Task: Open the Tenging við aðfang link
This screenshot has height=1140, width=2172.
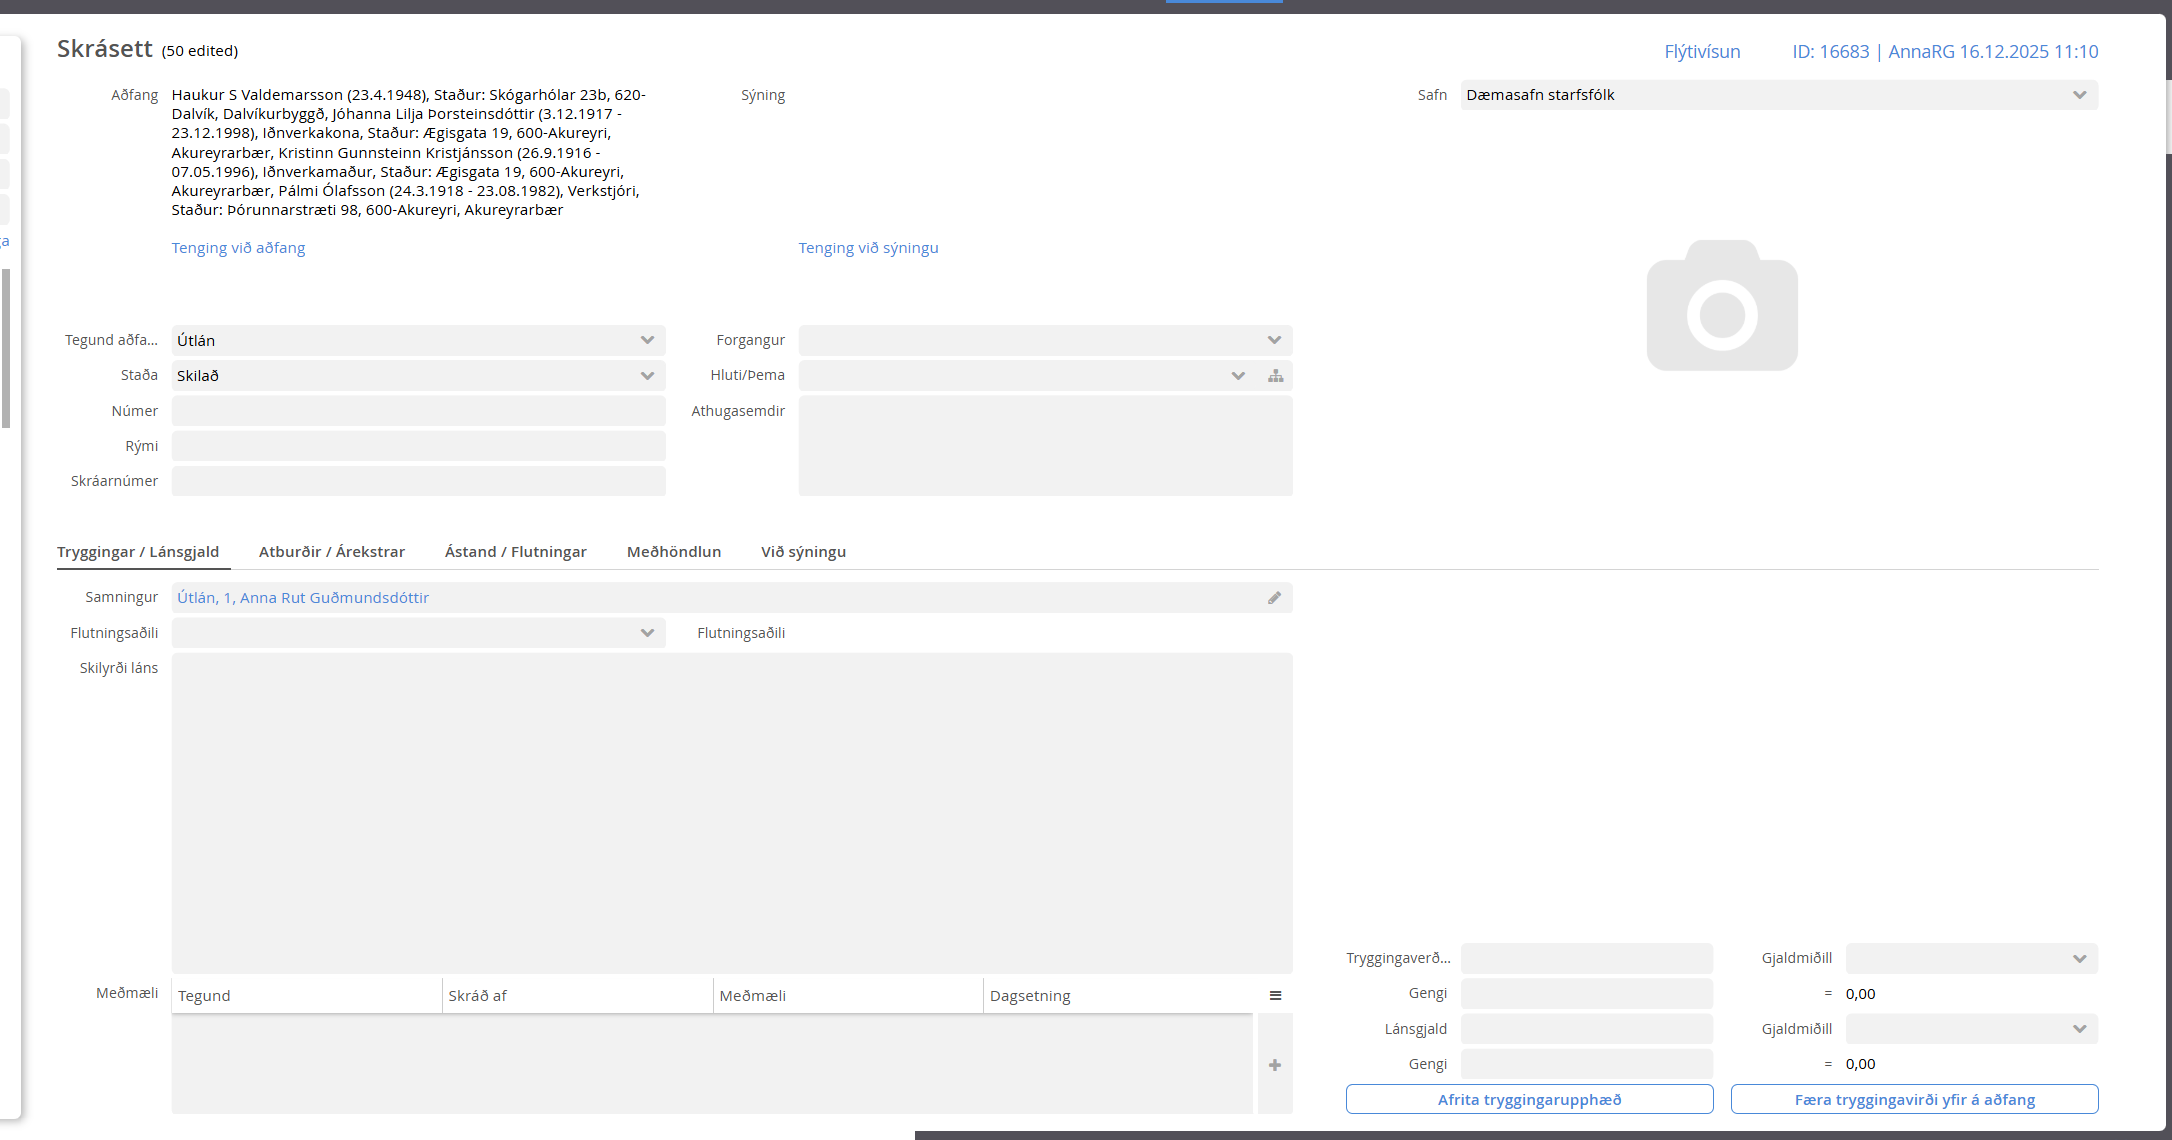Action: 238,248
